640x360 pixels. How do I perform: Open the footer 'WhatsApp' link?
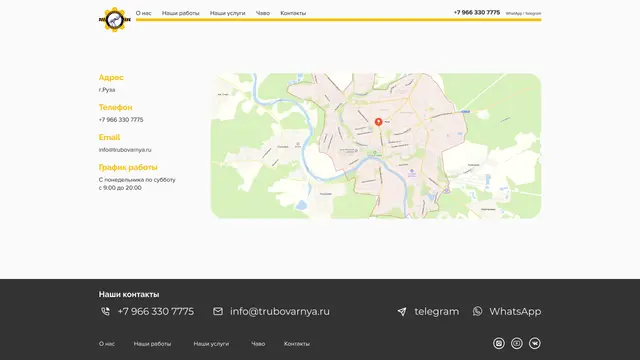pos(515,311)
